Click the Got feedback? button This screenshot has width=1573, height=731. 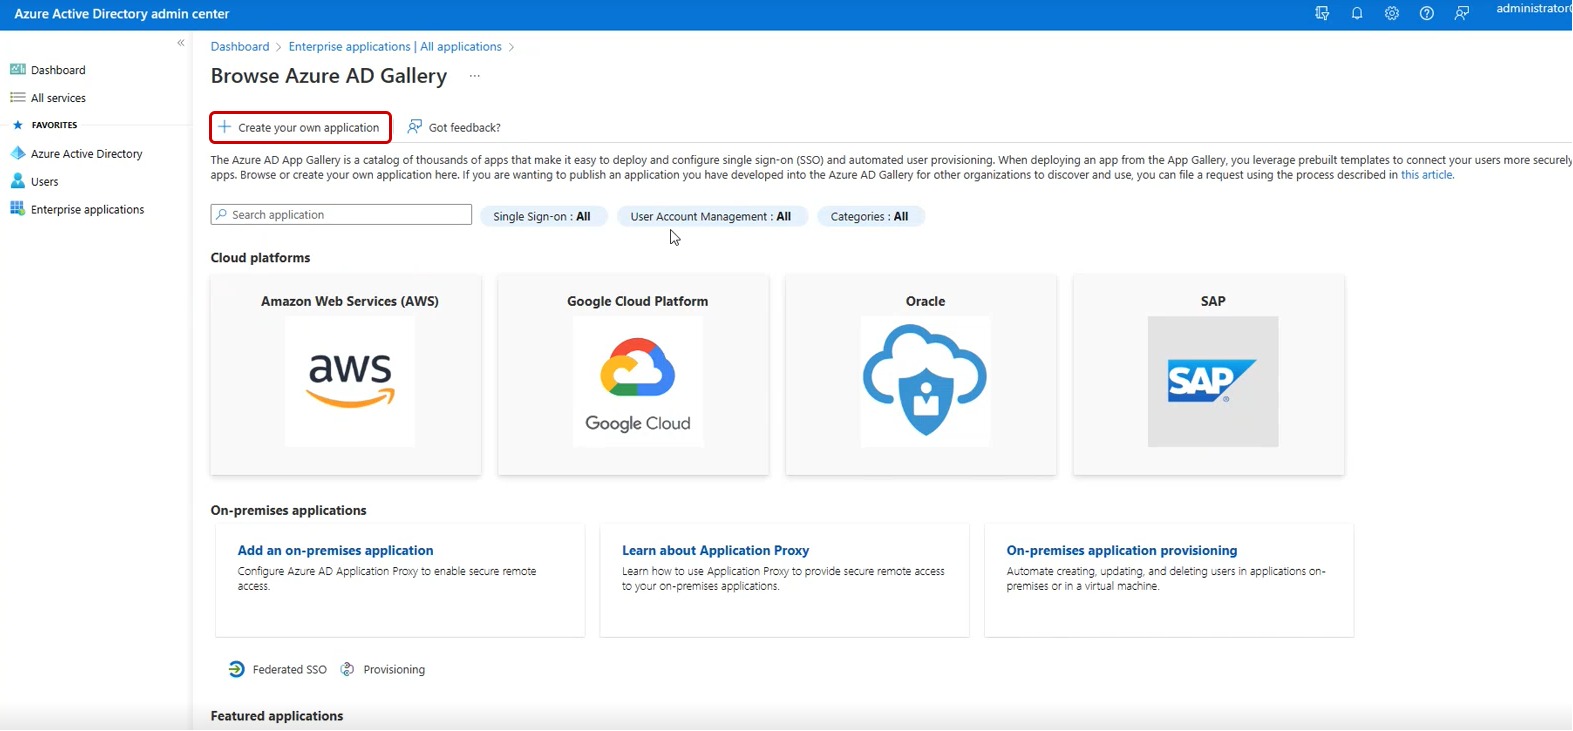click(454, 127)
